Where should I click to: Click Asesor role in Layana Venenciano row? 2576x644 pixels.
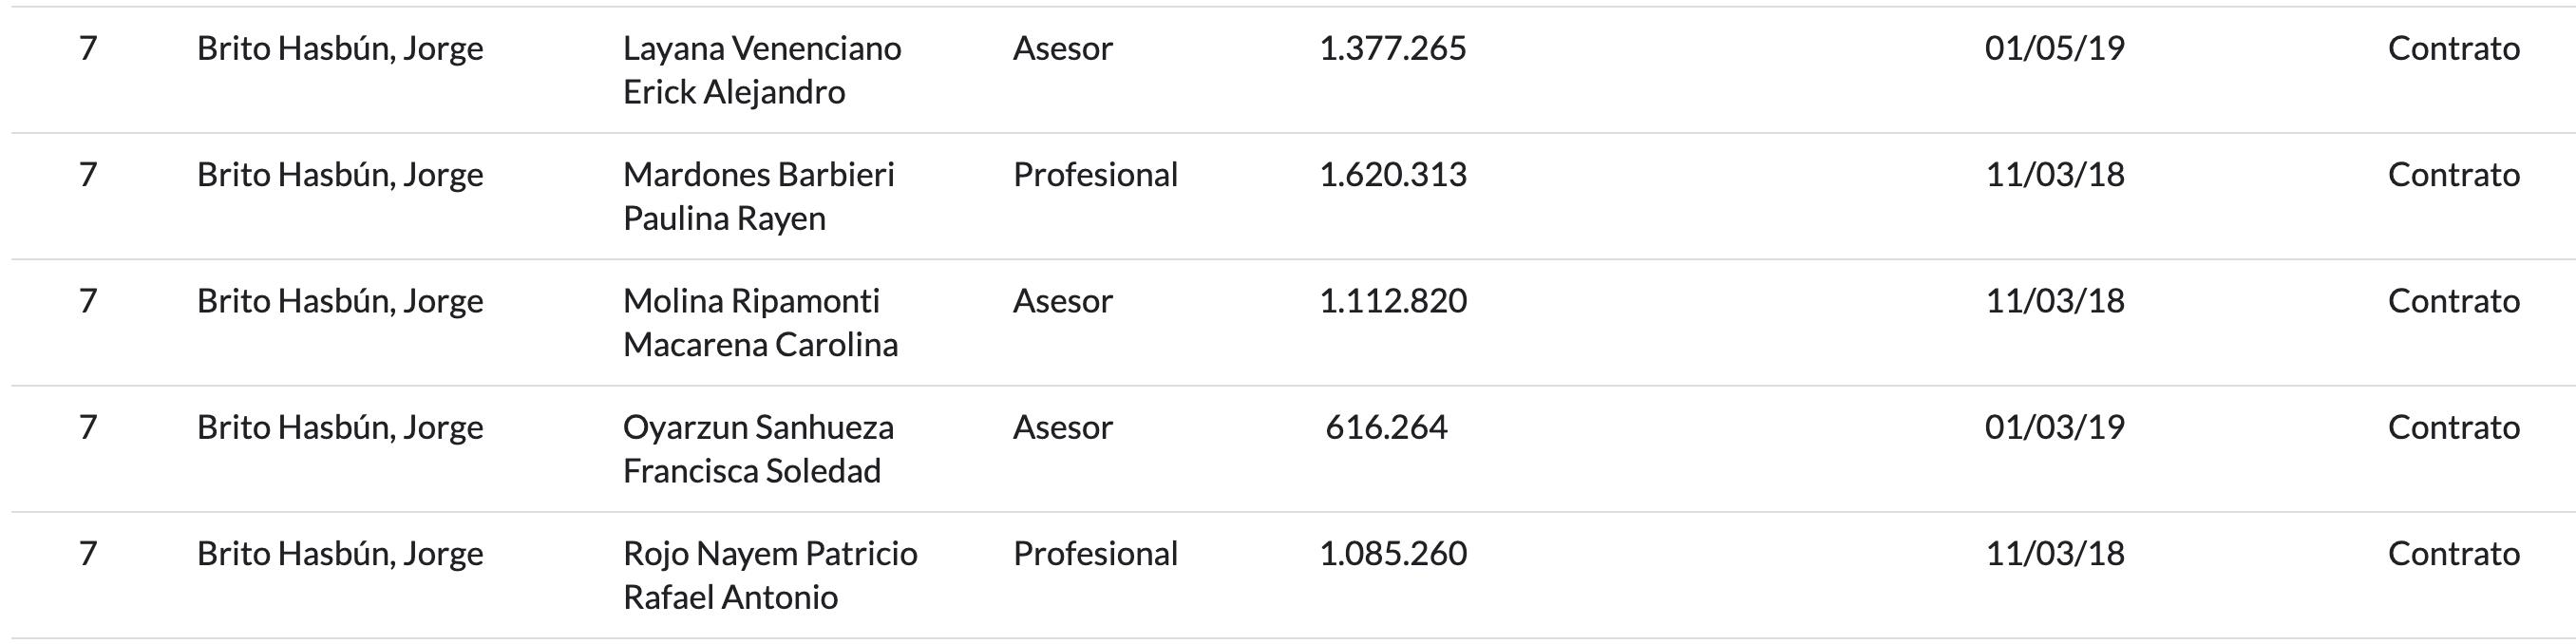point(1062,48)
